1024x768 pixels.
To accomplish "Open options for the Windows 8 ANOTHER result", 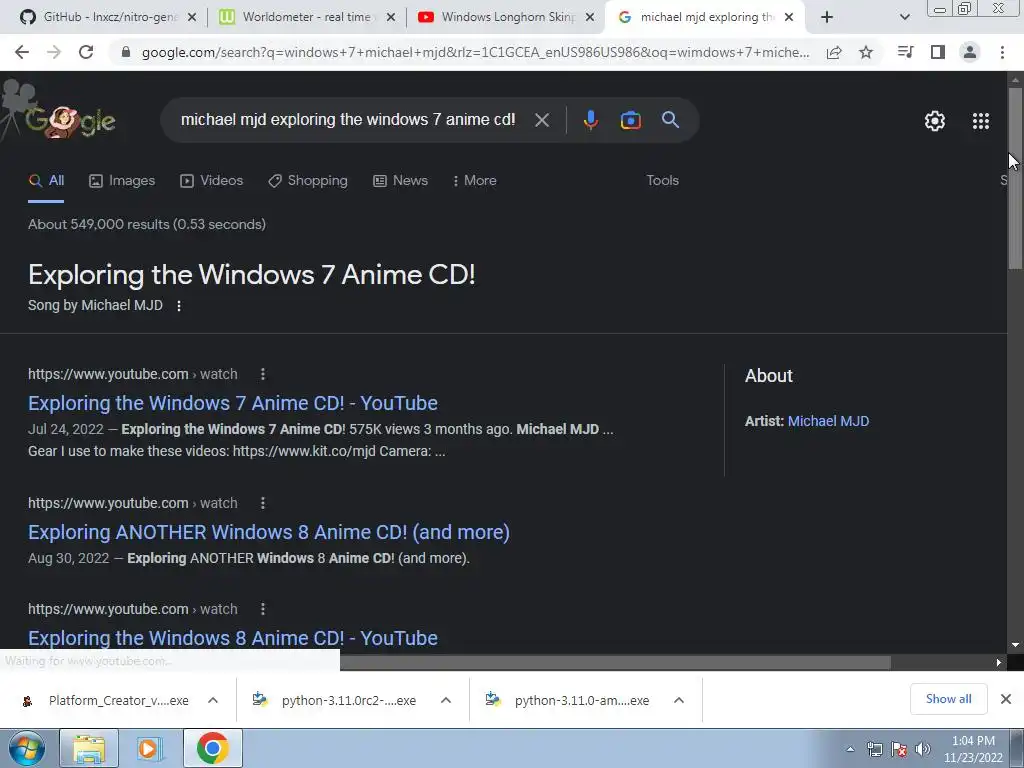I will click(x=263, y=504).
